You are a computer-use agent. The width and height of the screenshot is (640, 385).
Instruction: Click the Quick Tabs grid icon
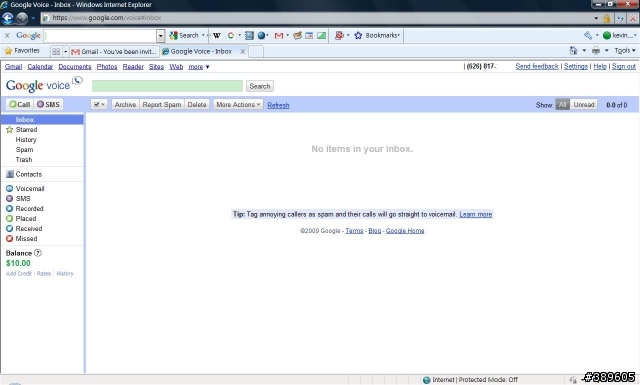[56, 51]
